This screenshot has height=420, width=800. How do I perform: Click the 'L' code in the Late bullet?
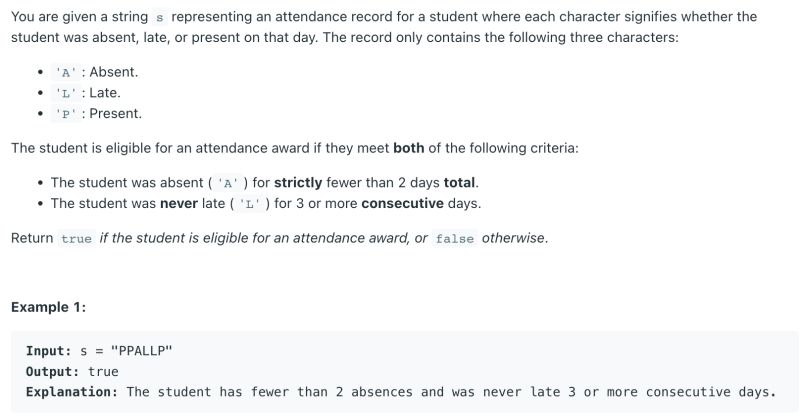click(x=65, y=93)
